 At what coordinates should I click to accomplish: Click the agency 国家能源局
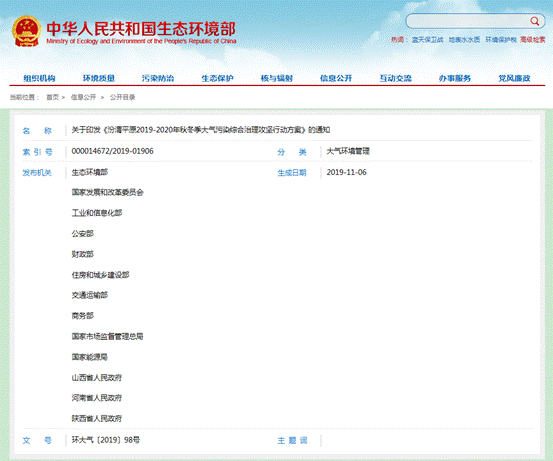pyautogui.click(x=90, y=357)
